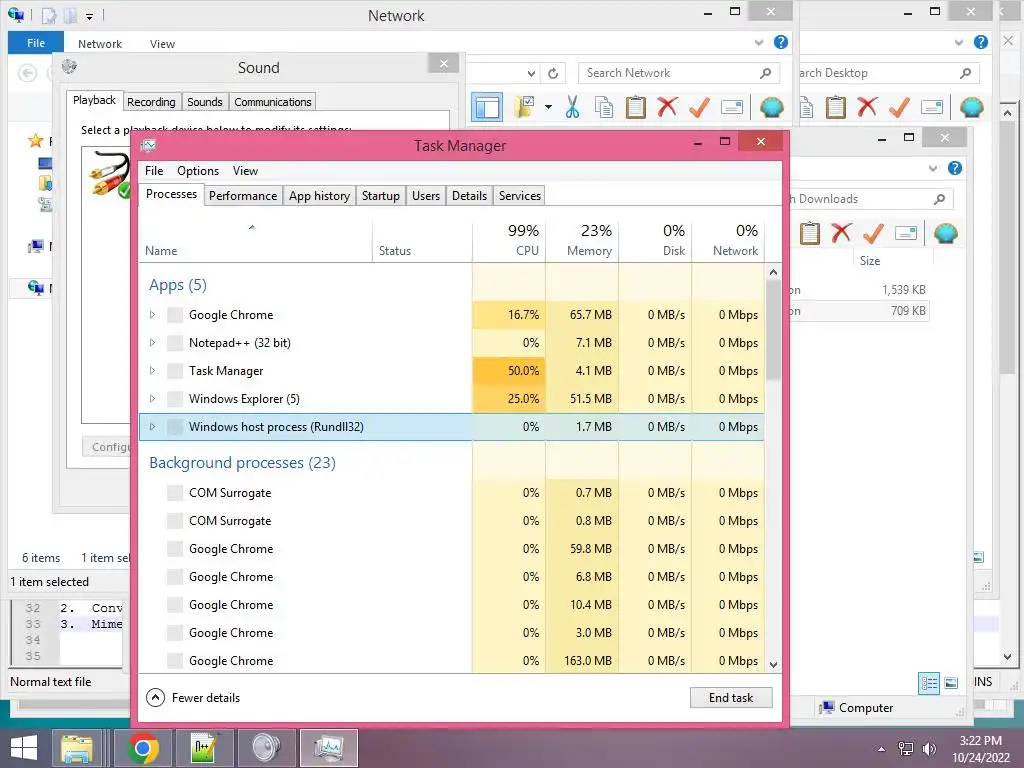
Task: Expand the ribbon chevron in the Network window
Action: tap(759, 42)
